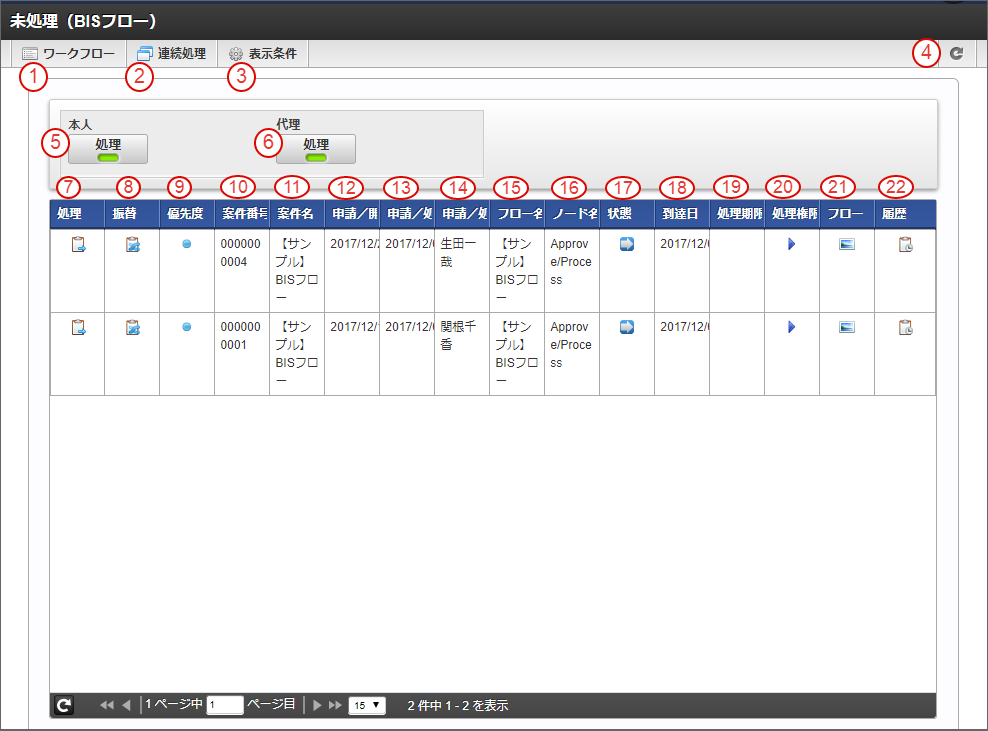Click applicant name 生田一哉
Image resolution: width=988 pixels, height=731 pixels.
coord(458,253)
